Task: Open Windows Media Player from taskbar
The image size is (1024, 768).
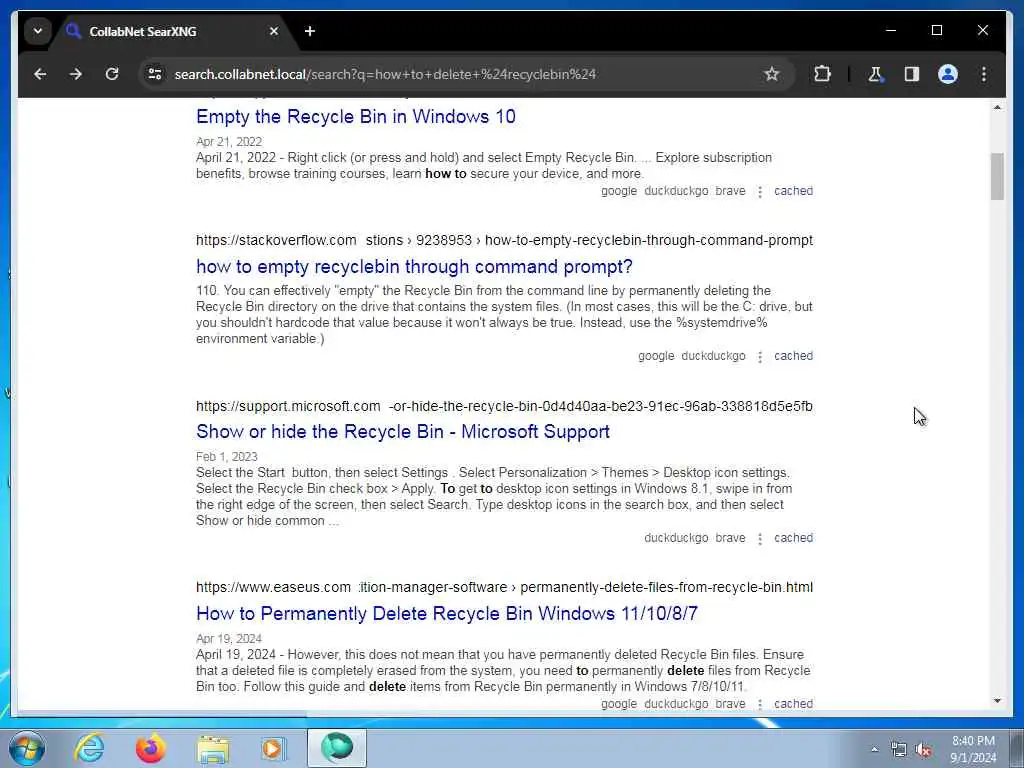Action: [x=274, y=748]
